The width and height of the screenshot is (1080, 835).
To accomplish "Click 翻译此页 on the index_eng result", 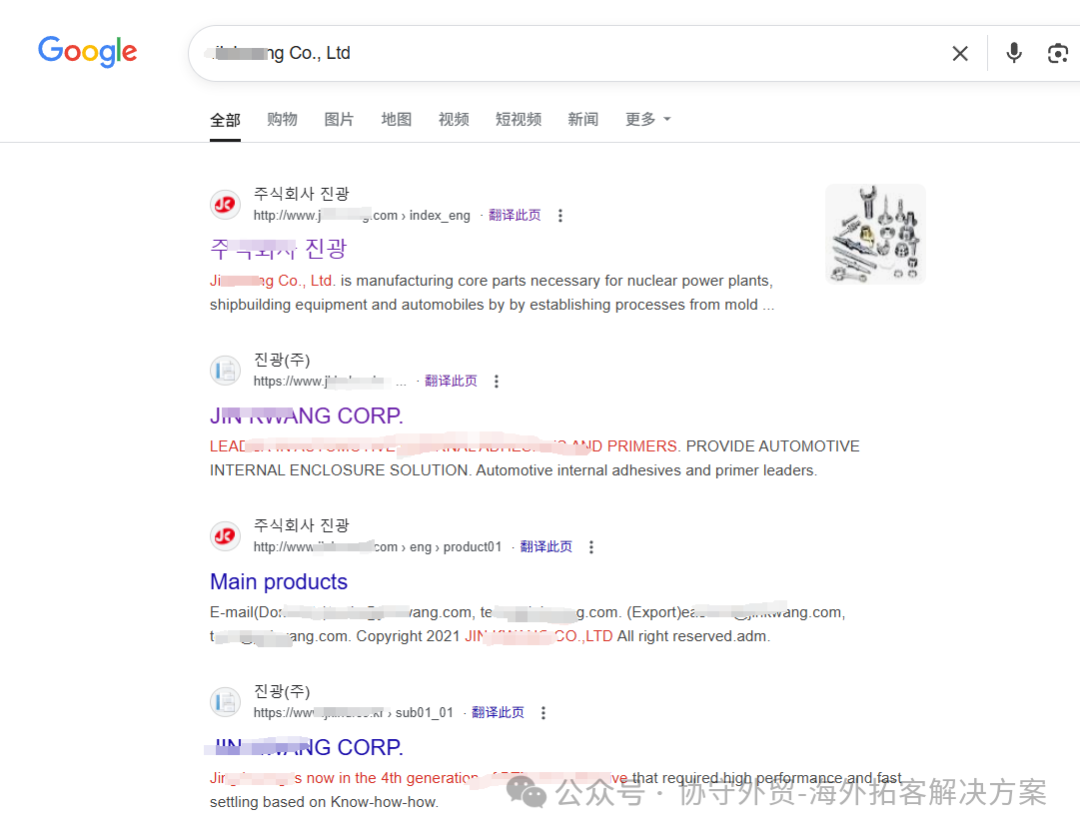I will coord(515,215).
